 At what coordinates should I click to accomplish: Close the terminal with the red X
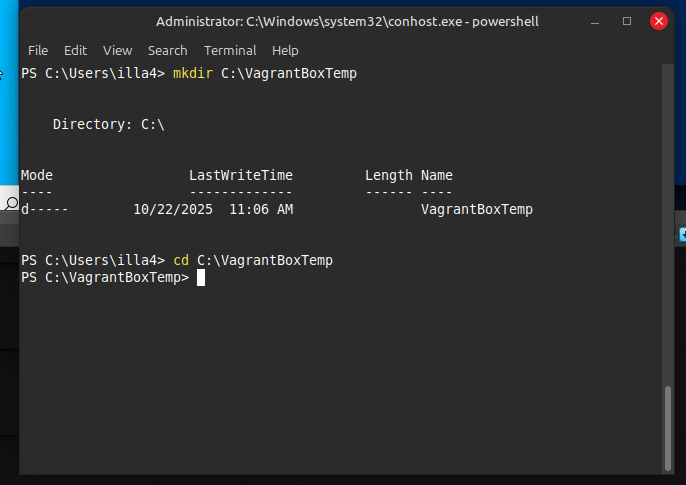[658, 21]
